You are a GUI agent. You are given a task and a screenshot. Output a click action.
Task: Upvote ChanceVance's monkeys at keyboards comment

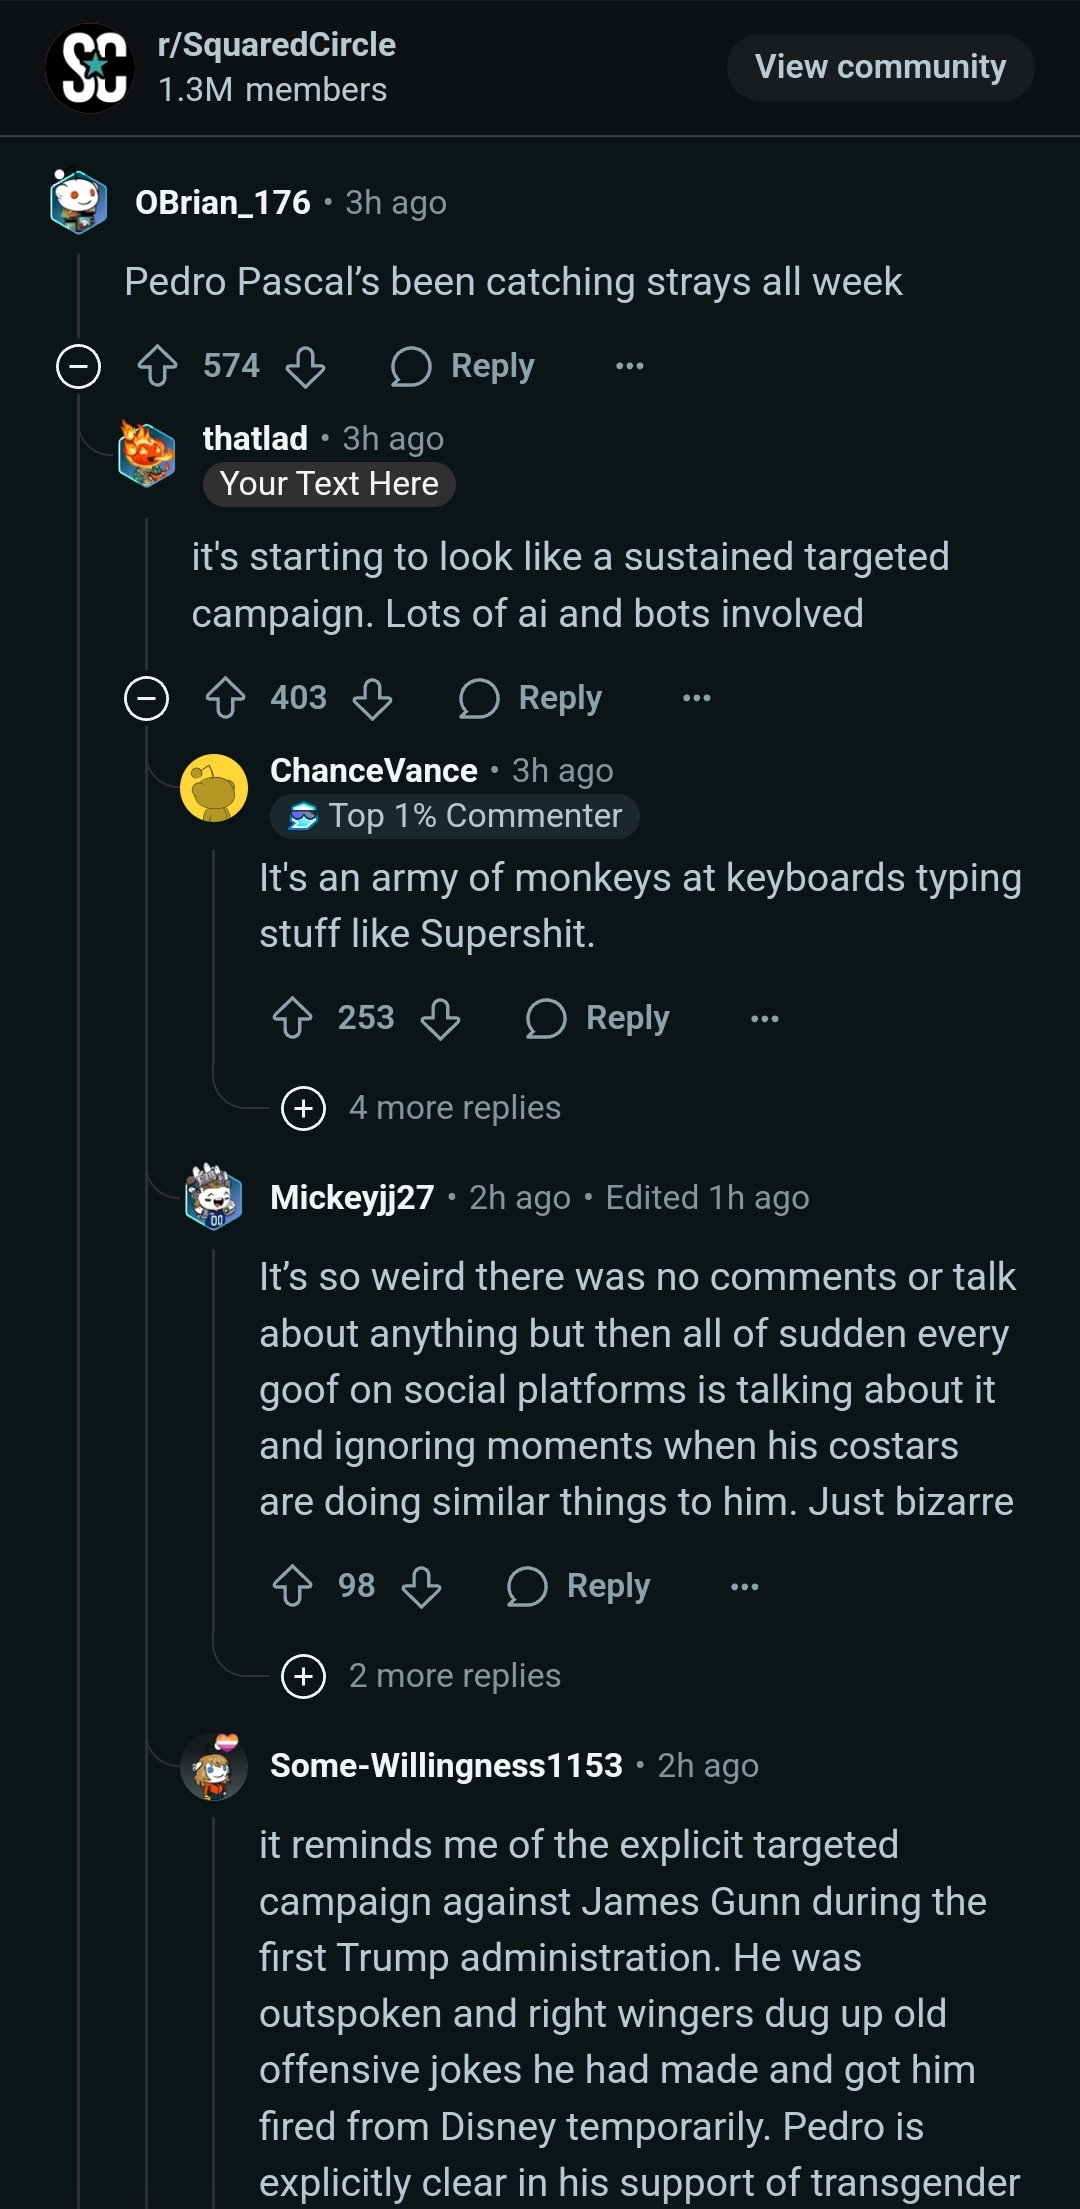[292, 1018]
